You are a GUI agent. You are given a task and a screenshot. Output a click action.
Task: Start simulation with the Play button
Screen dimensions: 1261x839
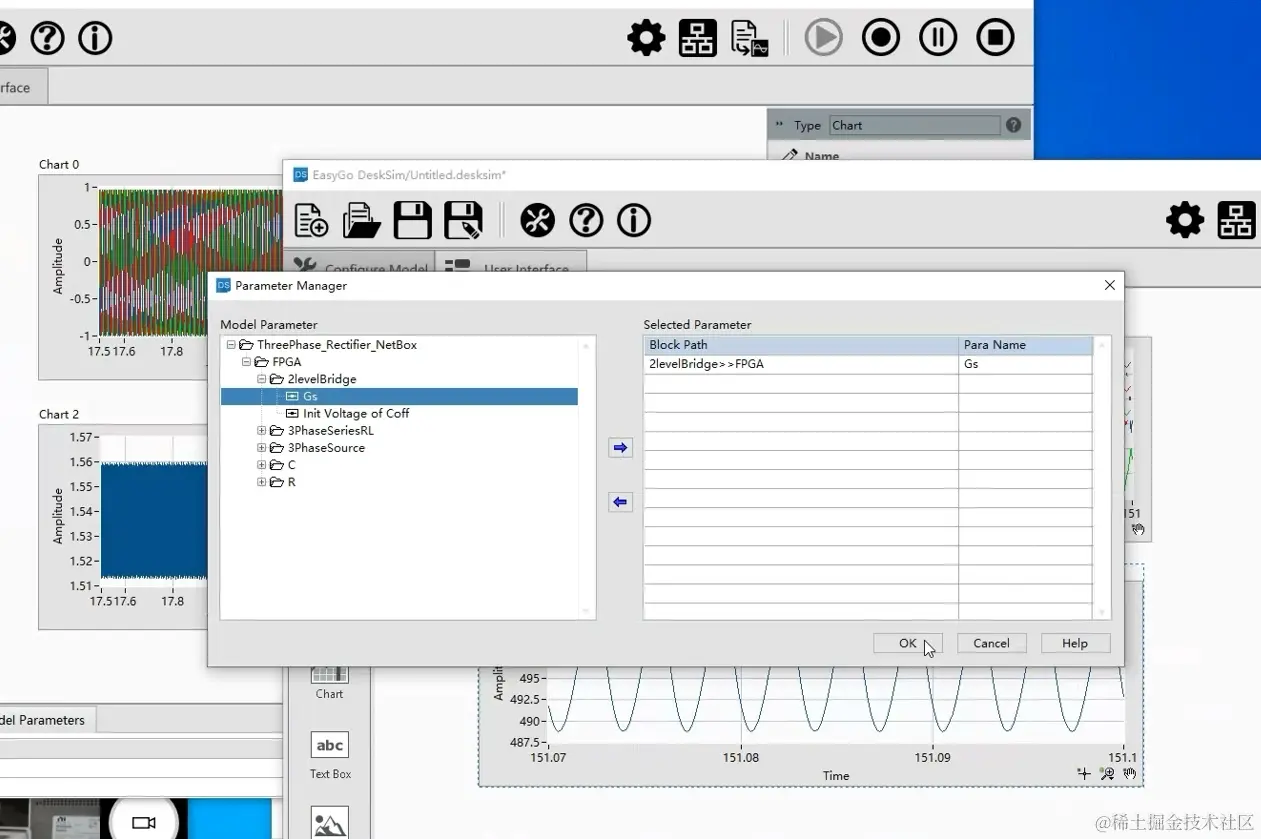click(824, 38)
